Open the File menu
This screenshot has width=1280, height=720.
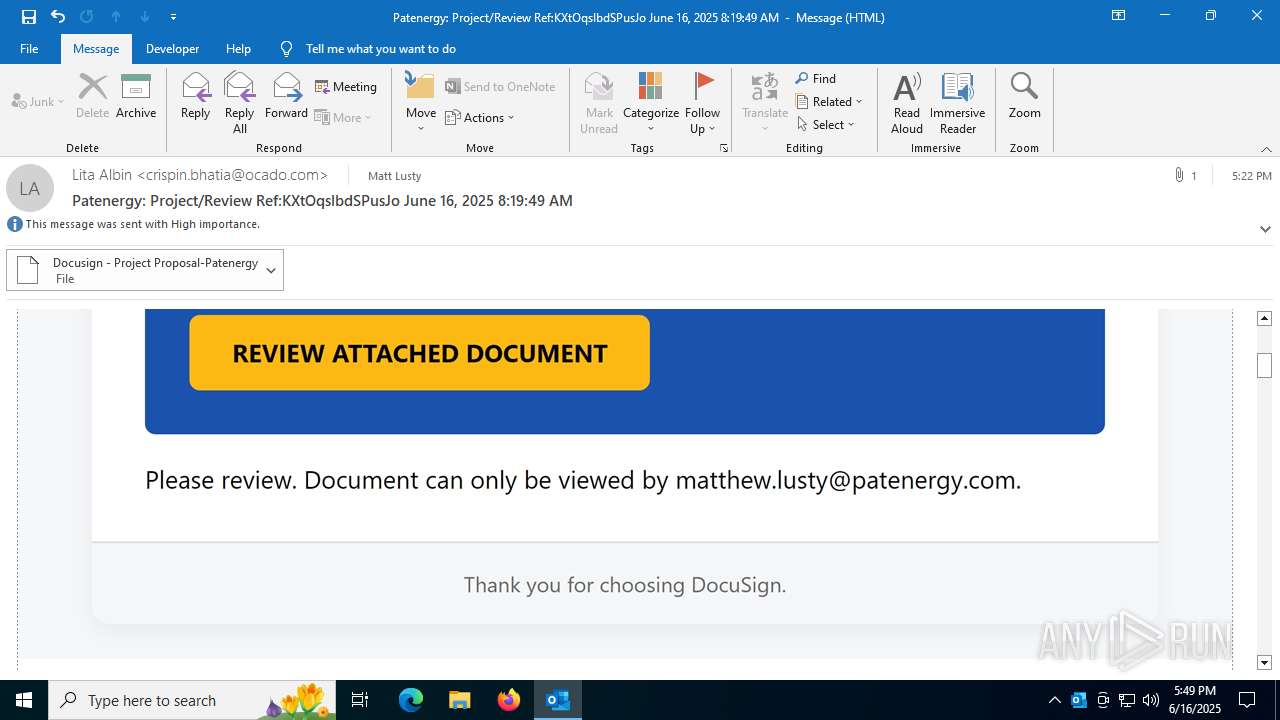[29, 48]
